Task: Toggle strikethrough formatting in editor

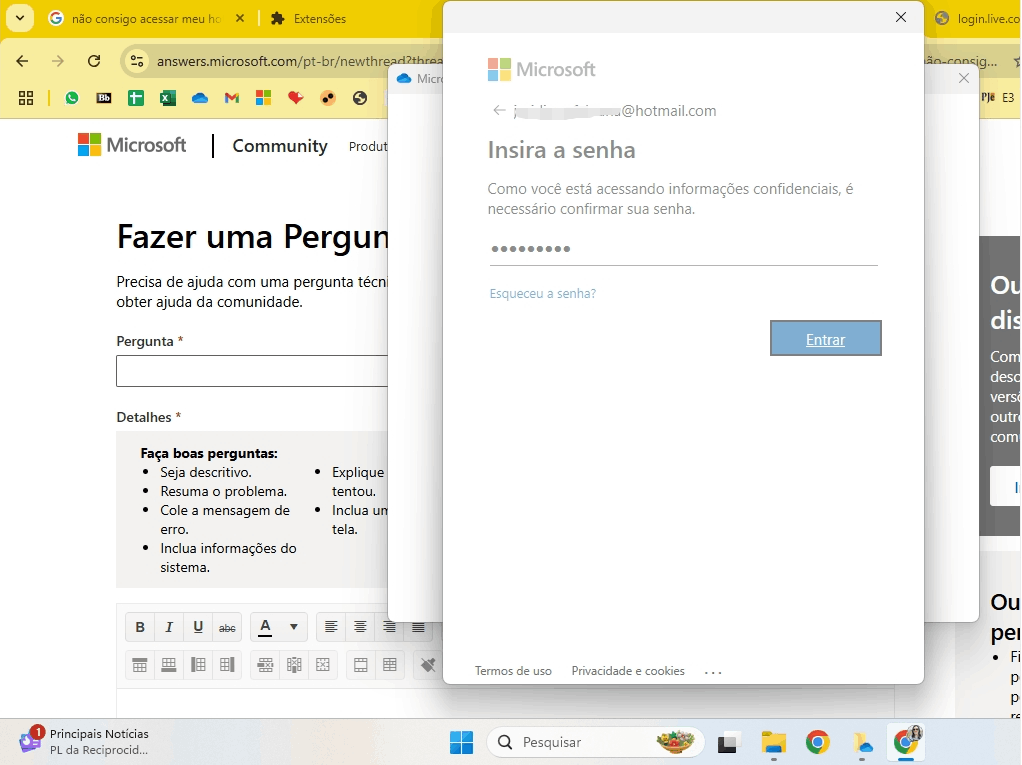Action: tap(227, 627)
